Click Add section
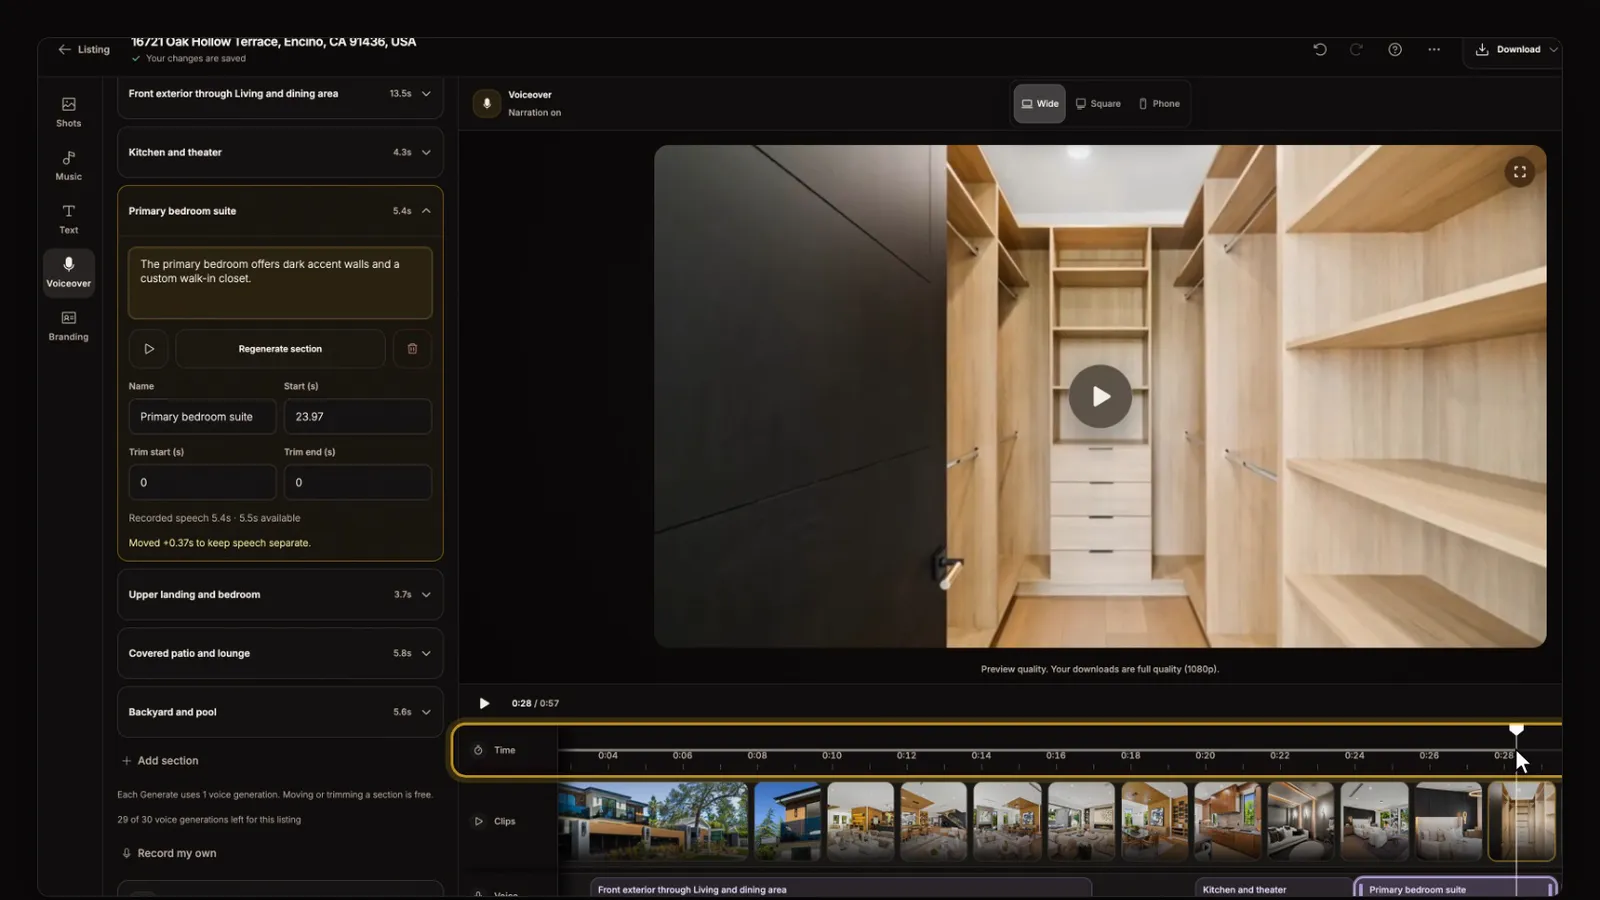Screen dimensions: 1600x900 (x=160, y=761)
